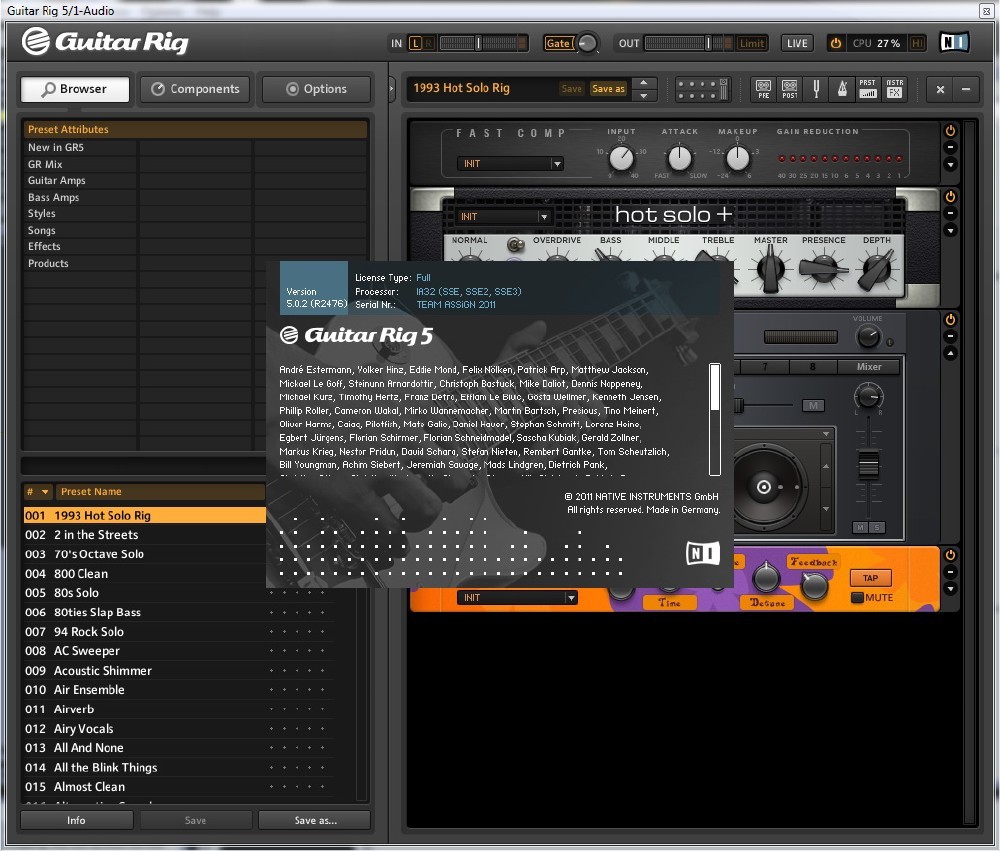Switch to the Components tab
Screen dimensions: 1000x851
click(x=196, y=89)
